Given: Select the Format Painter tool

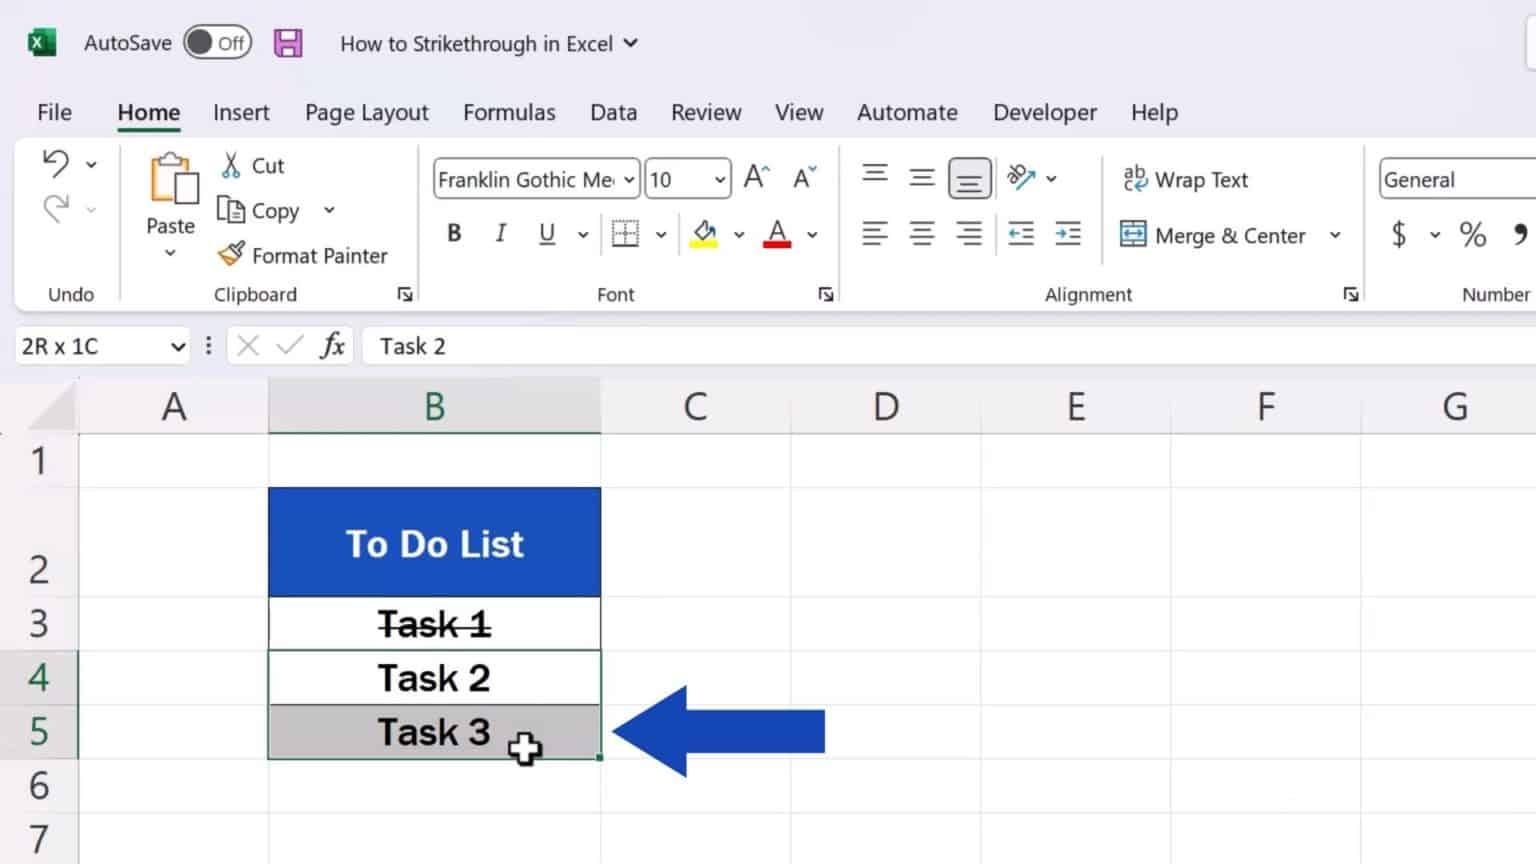Looking at the screenshot, I should (x=303, y=255).
